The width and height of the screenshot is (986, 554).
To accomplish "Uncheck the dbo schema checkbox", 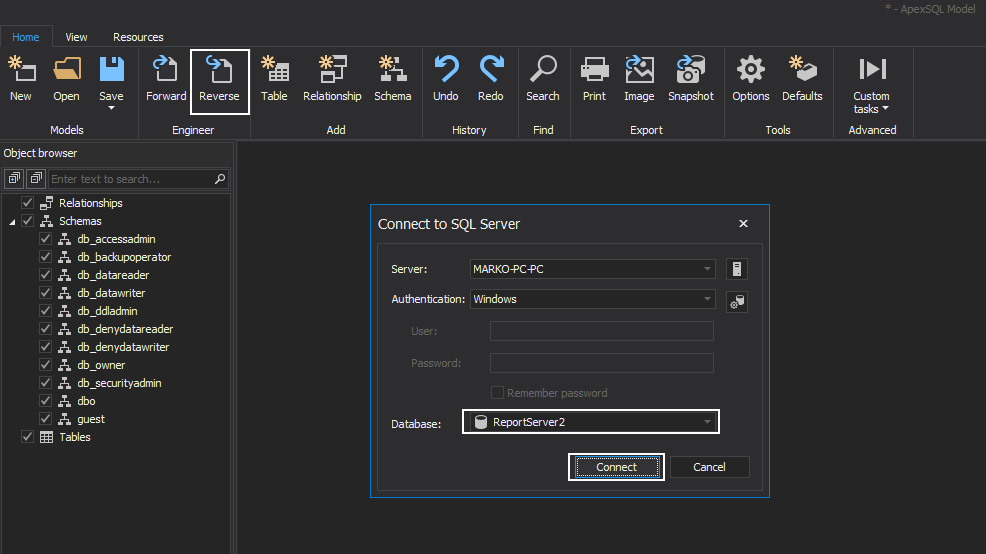I will [x=45, y=401].
